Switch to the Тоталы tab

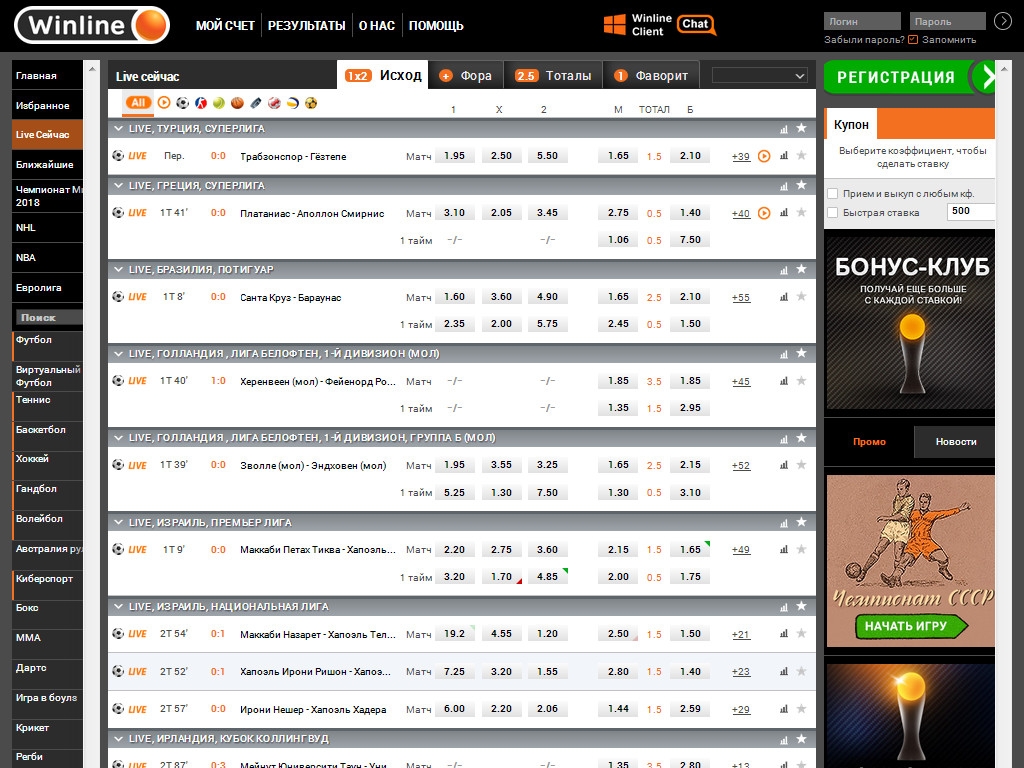click(554, 76)
